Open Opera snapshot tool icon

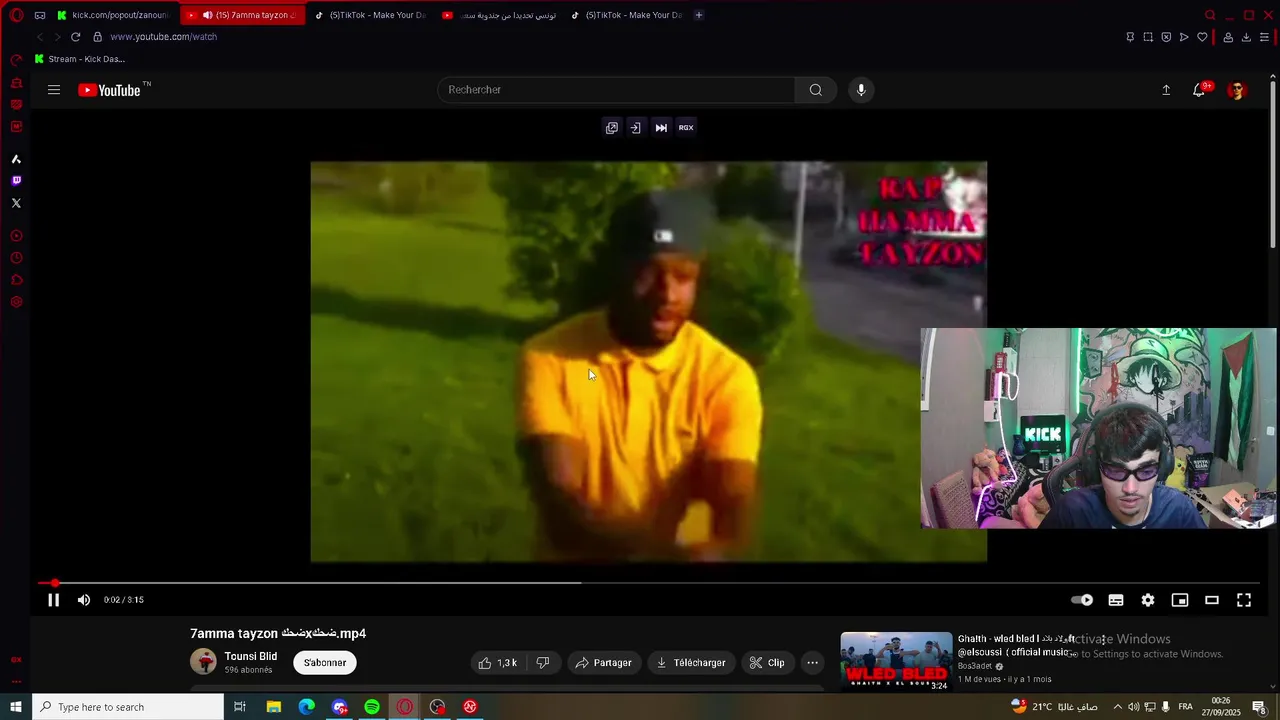point(1148,37)
